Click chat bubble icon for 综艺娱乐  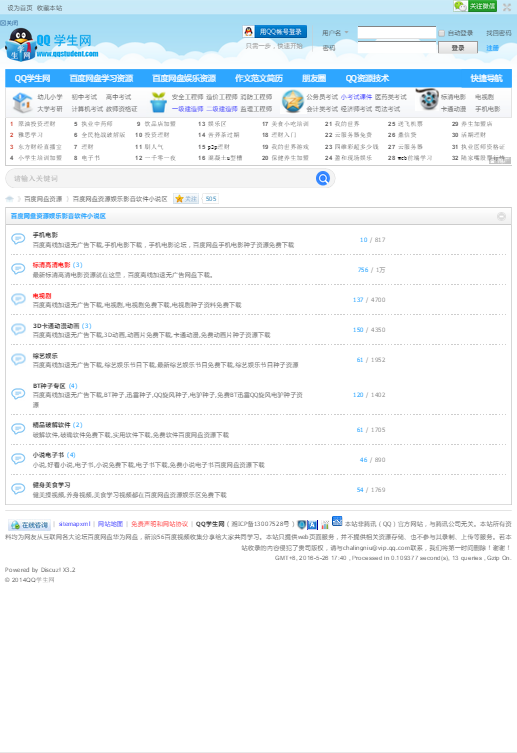tap(18, 359)
